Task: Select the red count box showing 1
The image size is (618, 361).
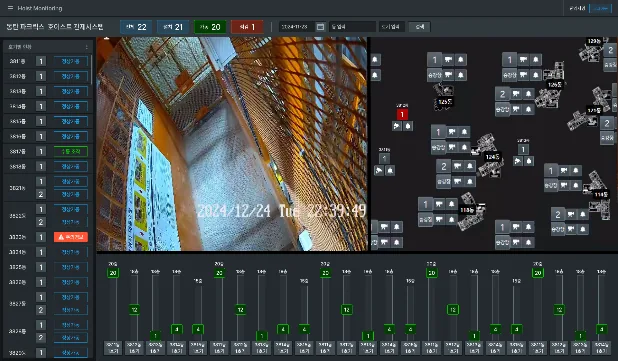Action: click(247, 27)
